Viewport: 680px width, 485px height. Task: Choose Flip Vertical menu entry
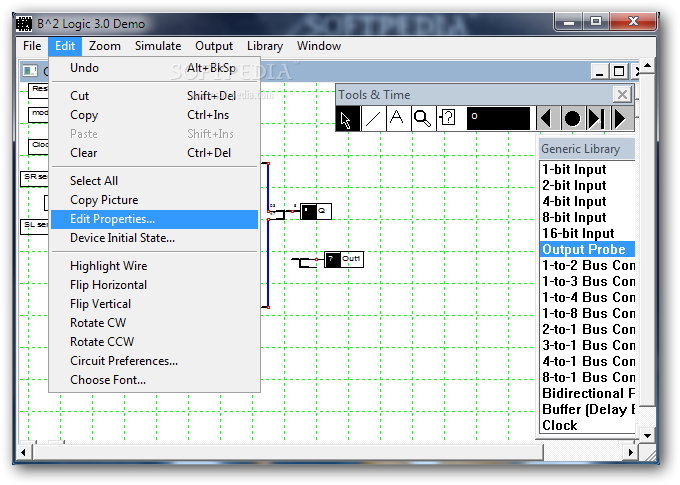point(154,304)
